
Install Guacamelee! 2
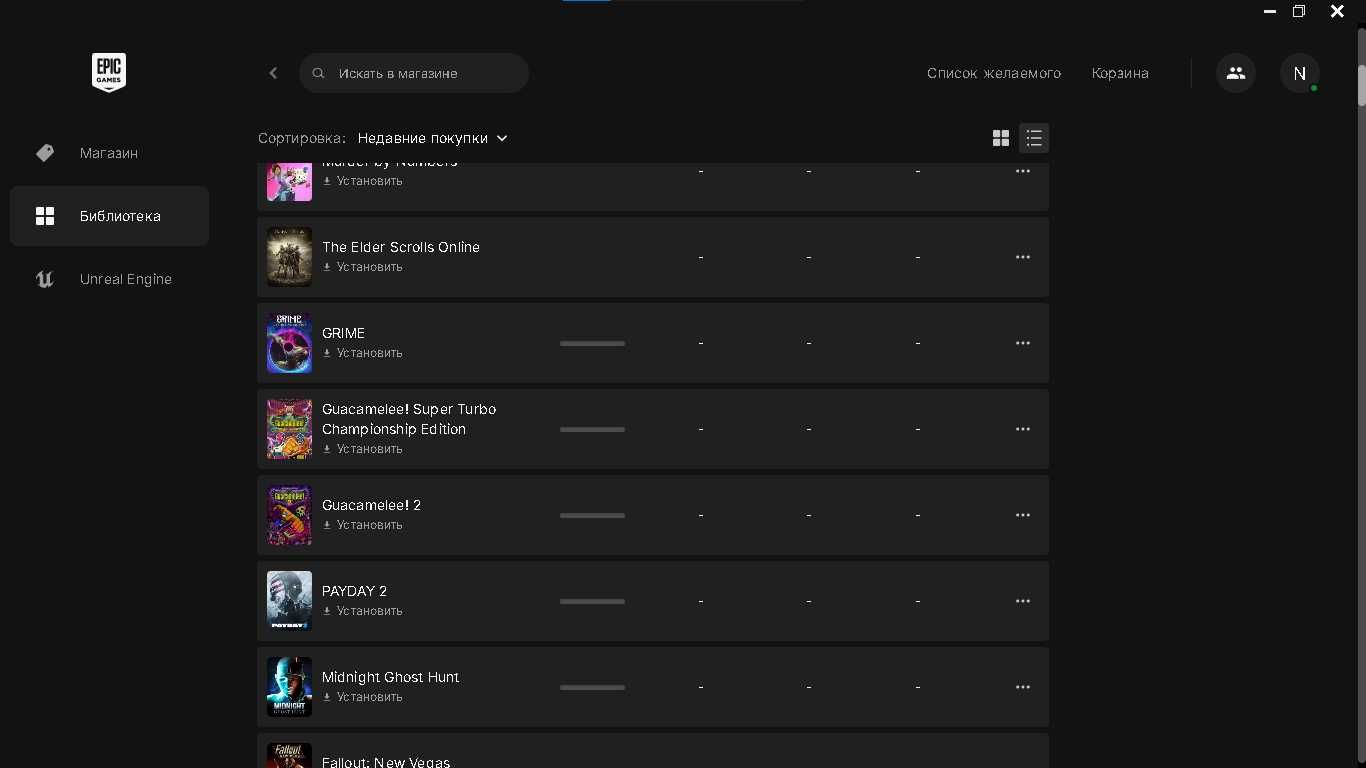(x=363, y=525)
